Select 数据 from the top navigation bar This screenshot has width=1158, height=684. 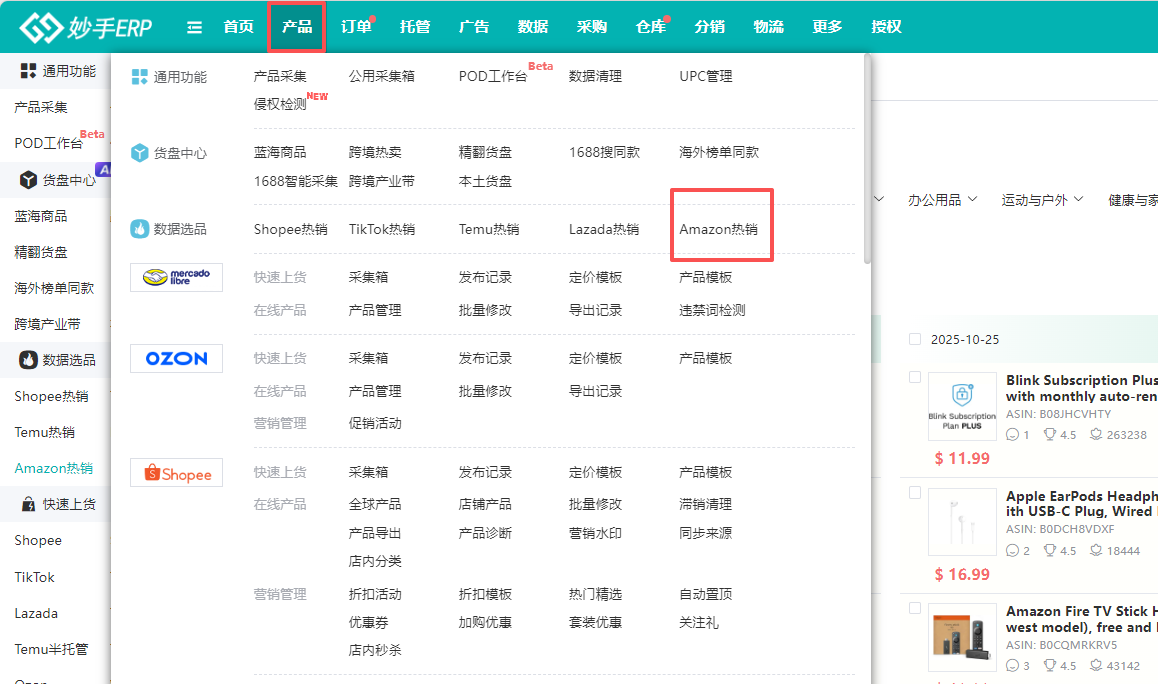(x=533, y=27)
